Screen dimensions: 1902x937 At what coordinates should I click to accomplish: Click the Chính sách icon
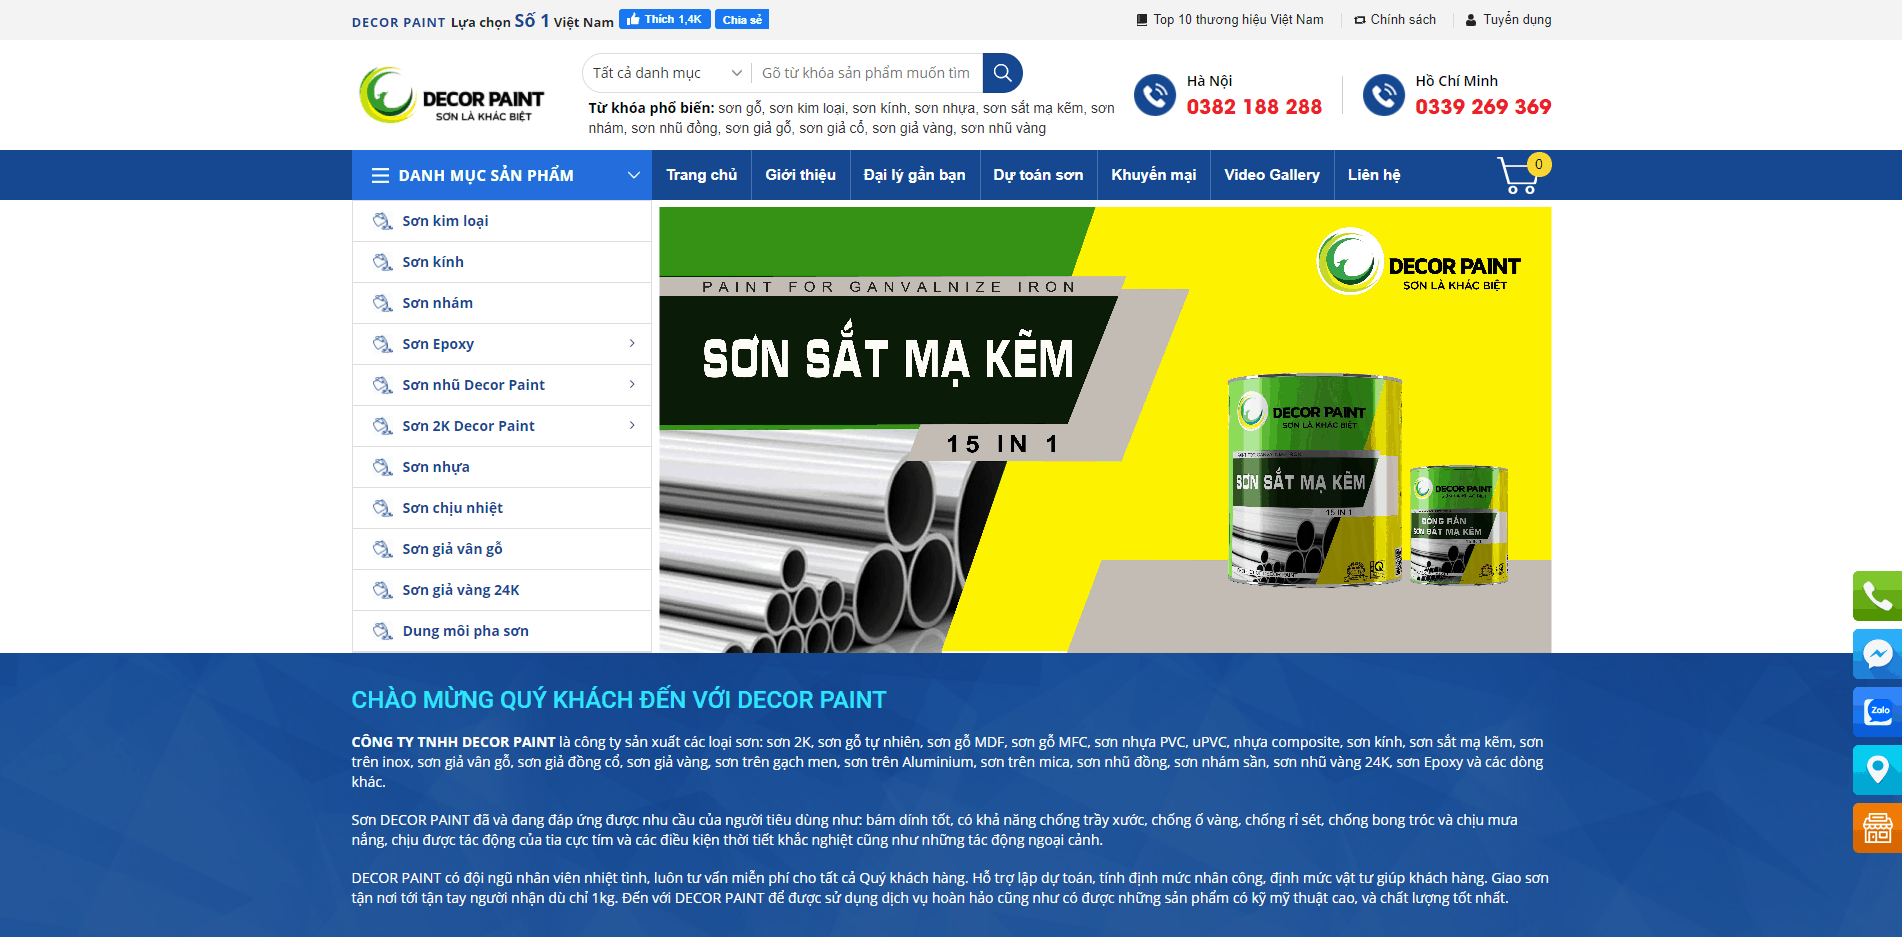coord(1360,20)
